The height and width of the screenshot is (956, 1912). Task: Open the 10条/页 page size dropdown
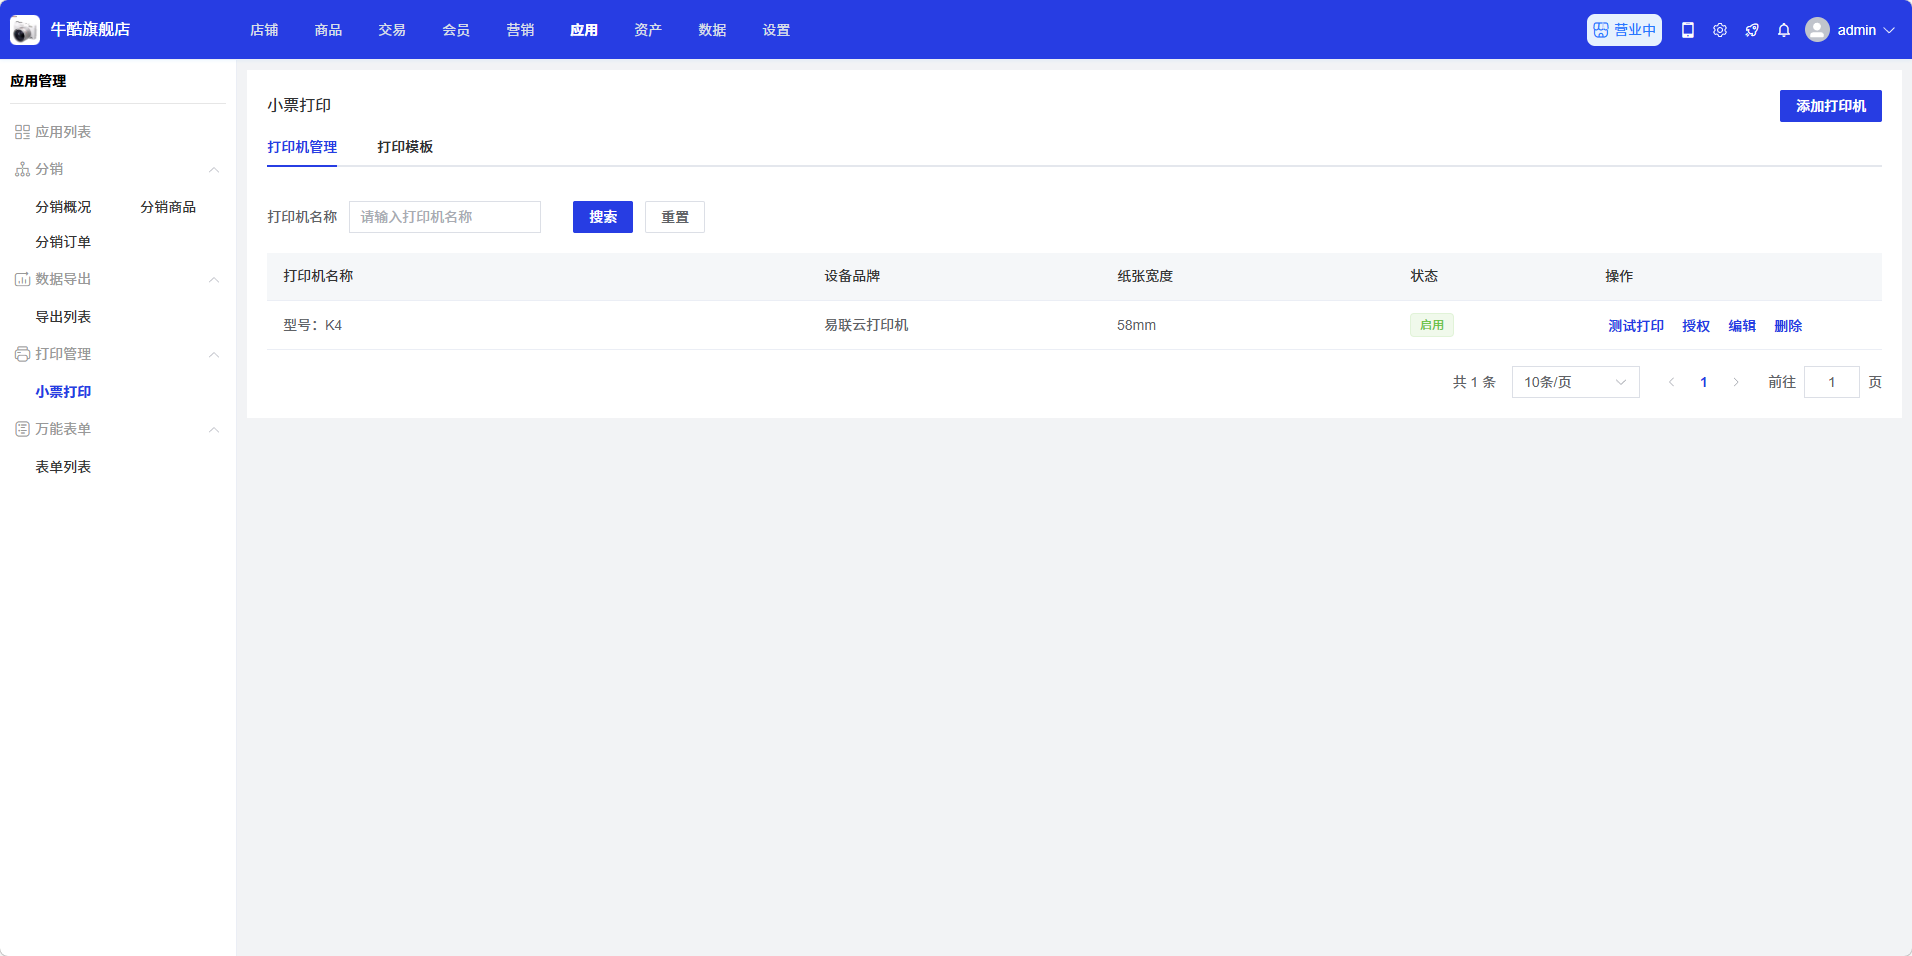pyautogui.click(x=1575, y=382)
